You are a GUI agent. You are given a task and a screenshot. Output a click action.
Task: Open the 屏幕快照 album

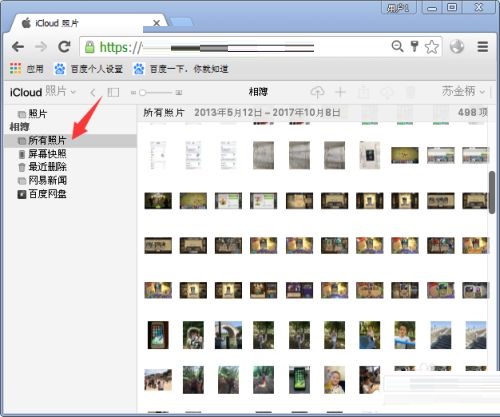point(70,154)
